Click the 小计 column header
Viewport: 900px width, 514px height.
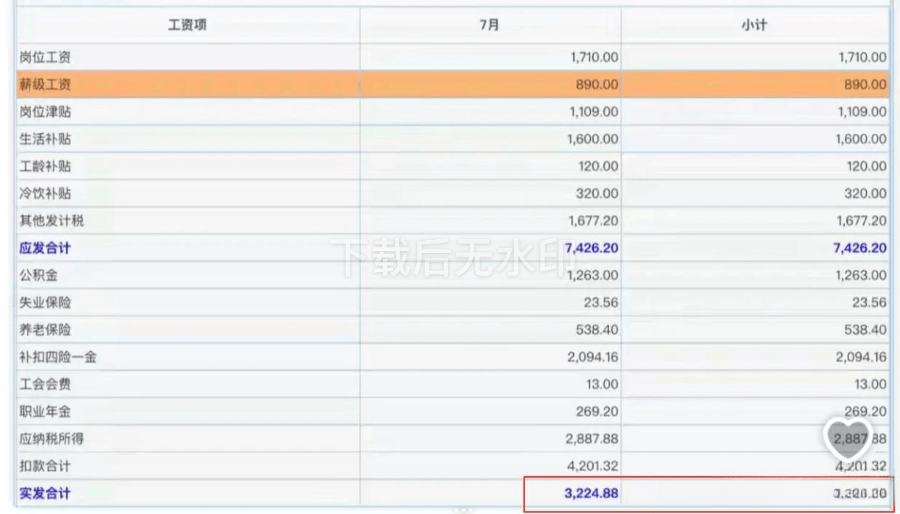(x=754, y=26)
